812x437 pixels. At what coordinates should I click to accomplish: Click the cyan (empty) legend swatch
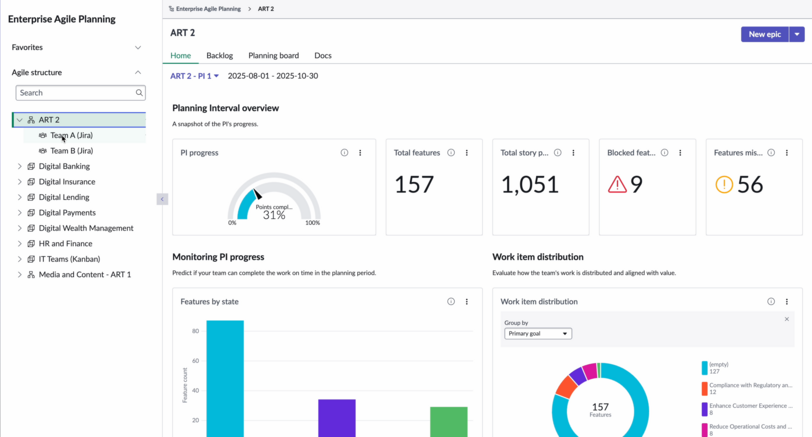(x=704, y=368)
